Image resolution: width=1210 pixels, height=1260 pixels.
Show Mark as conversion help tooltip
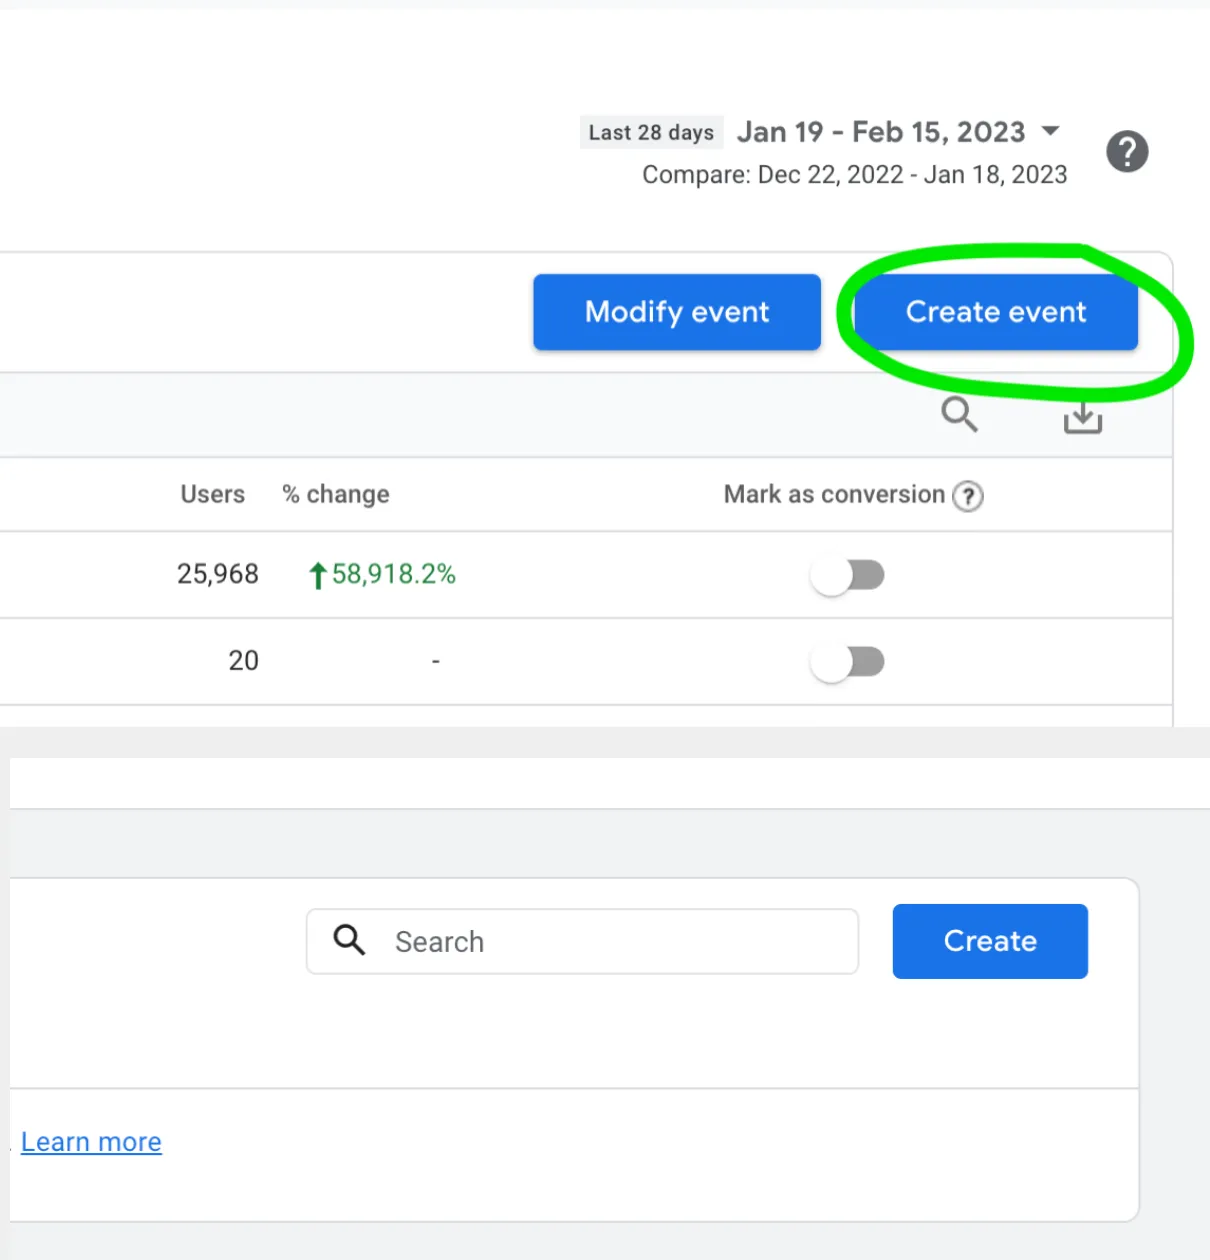pos(968,496)
